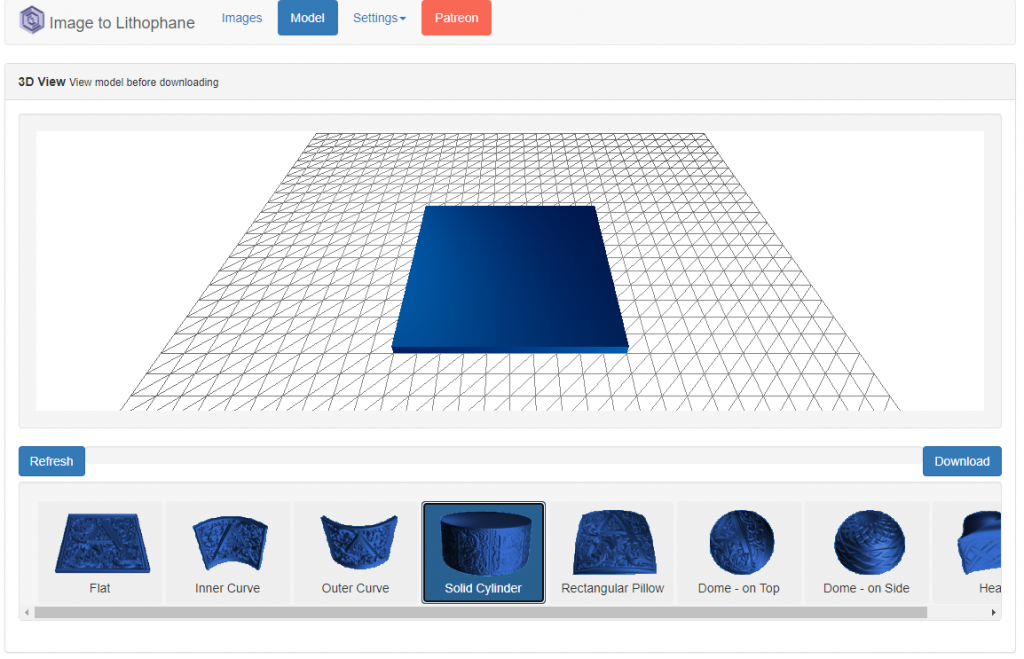Image resolution: width=1024 pixels, height=659 pixels.
Task: Open the Model tab
Action: pyautogui.click(x=307, y=18)
